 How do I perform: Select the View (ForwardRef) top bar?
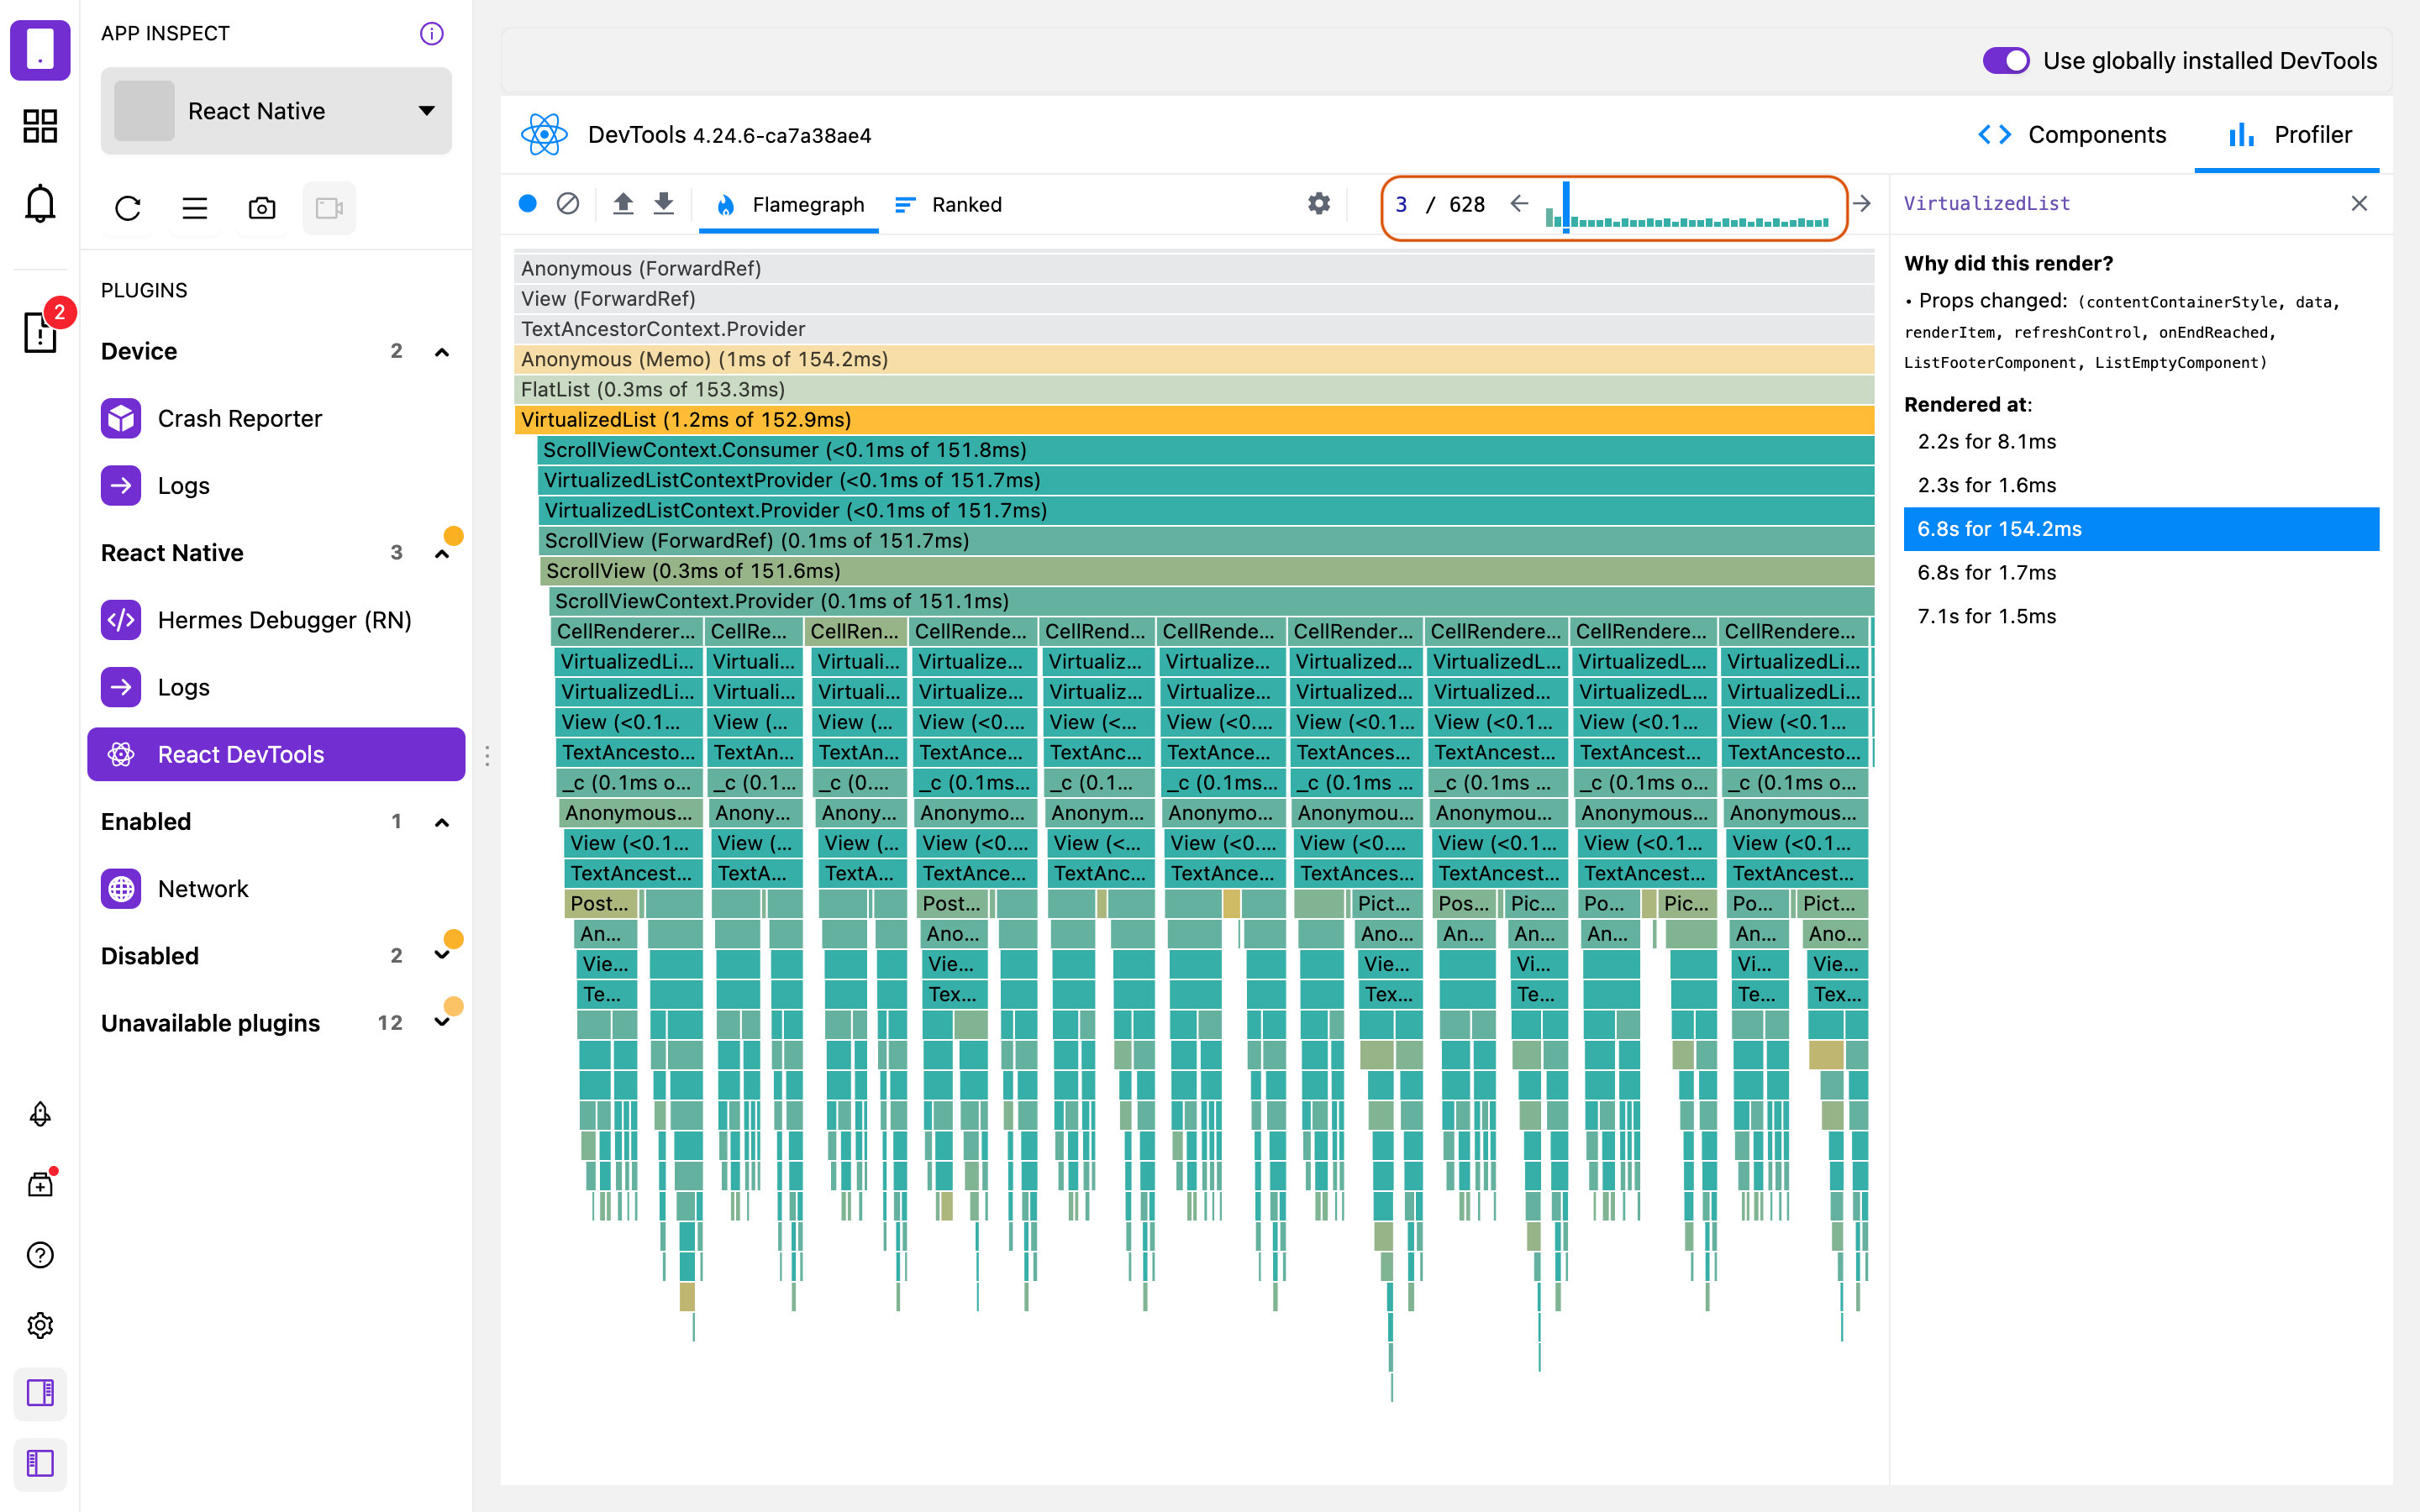coord(1194,299)
